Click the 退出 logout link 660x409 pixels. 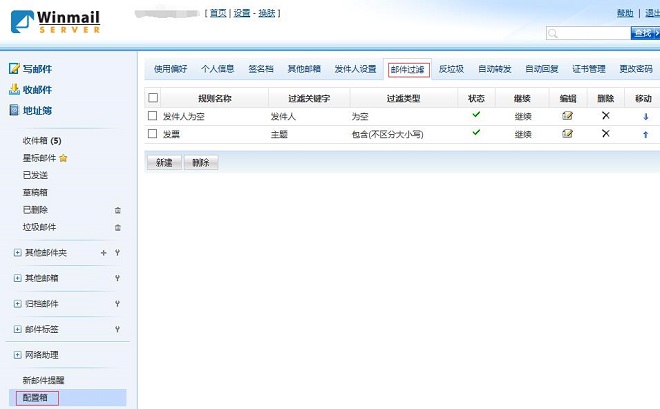coord(652,13)
